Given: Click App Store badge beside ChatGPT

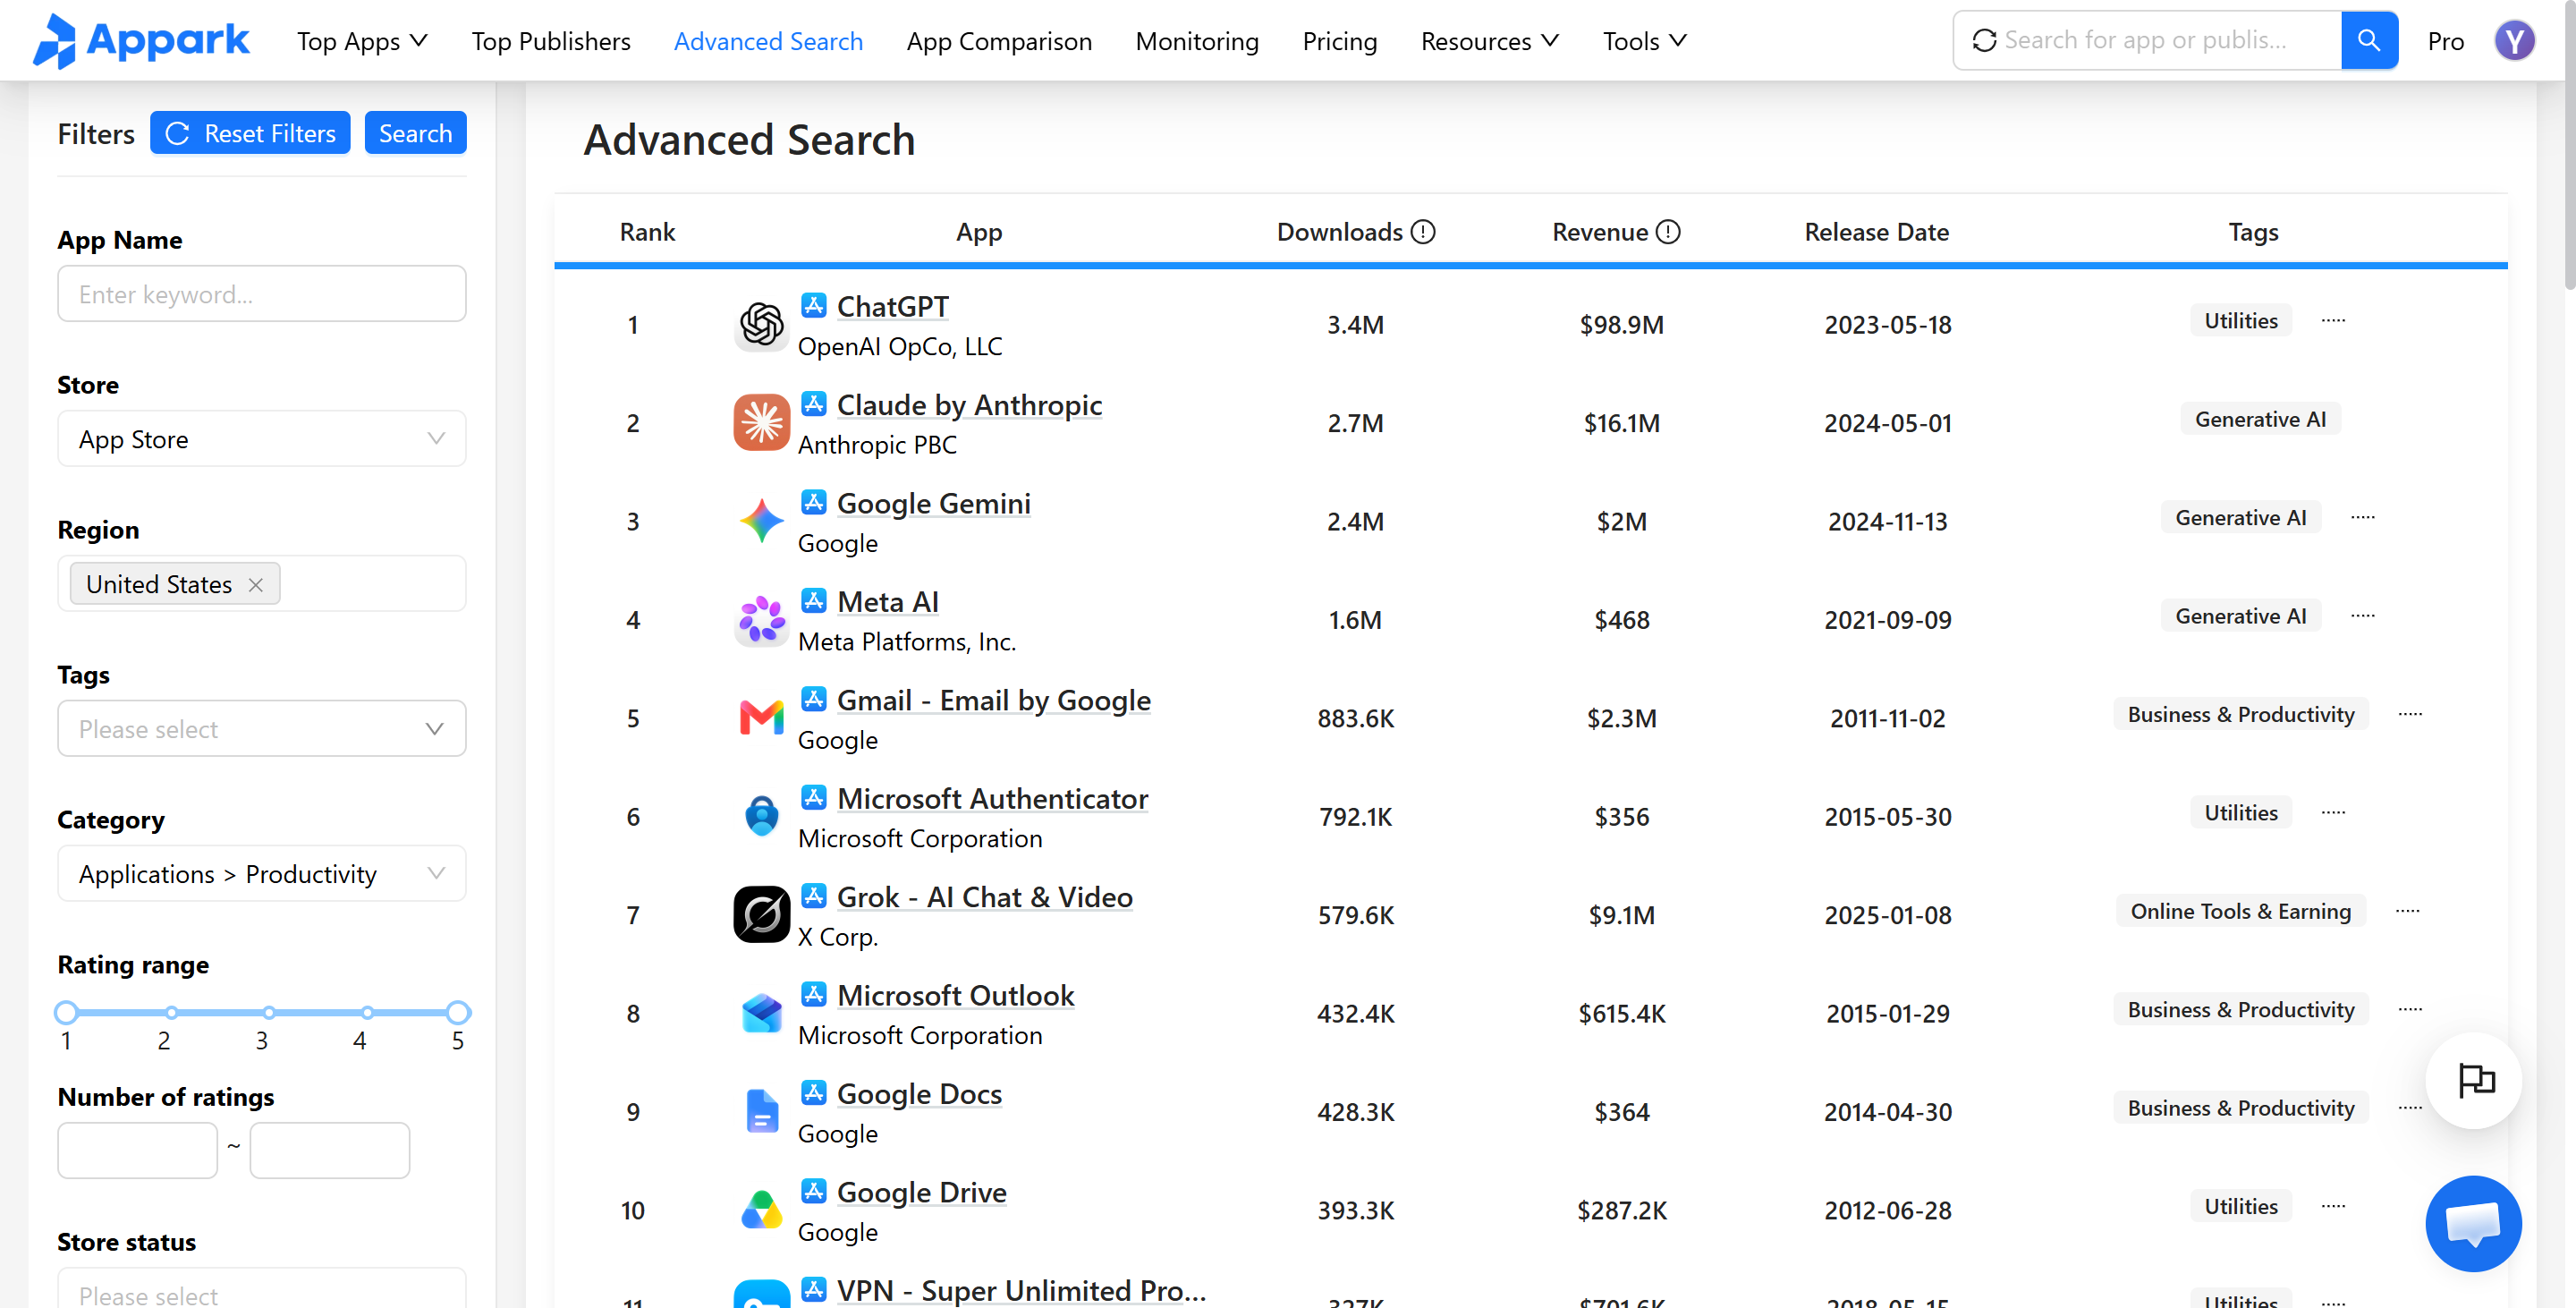Looking at the screenshot, I should pos(813,305).
